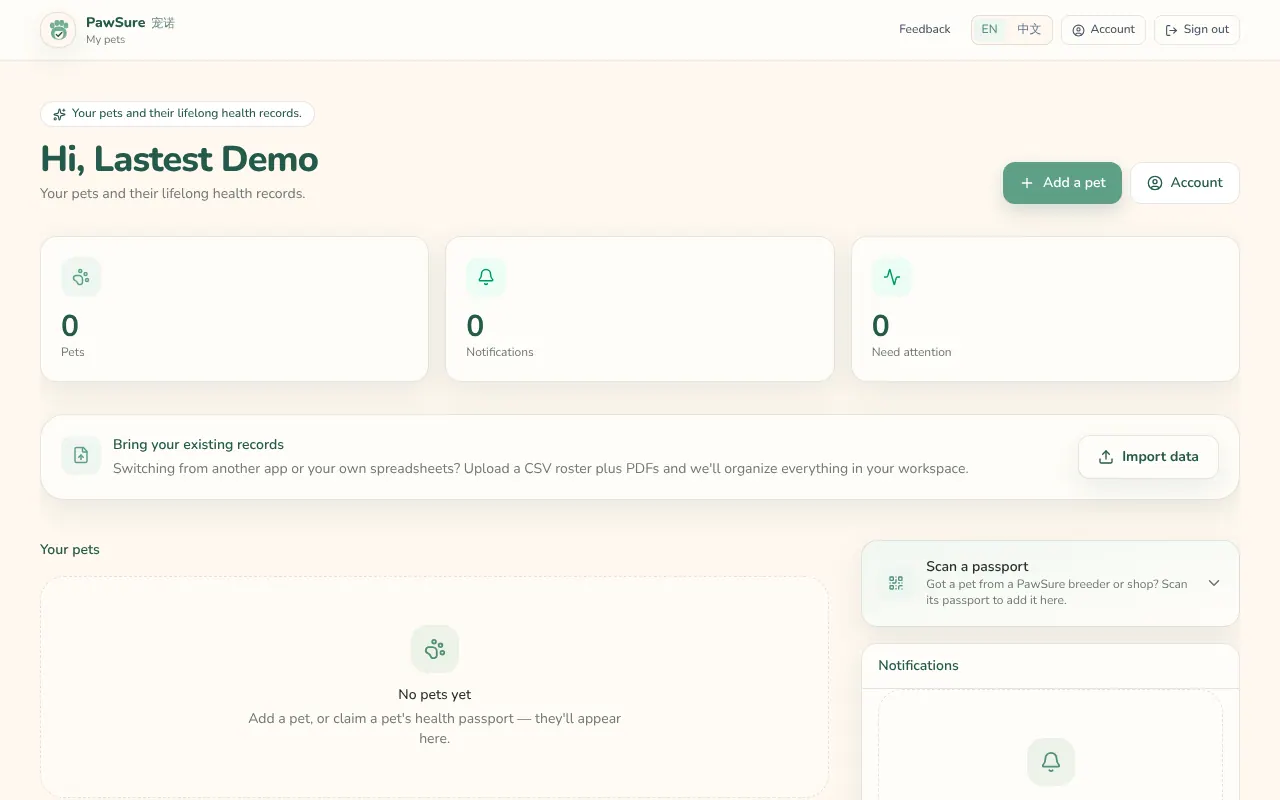
Task: Click the 'Bring your existing records' title
Action: pyautogui.click(x=199, y=445)
